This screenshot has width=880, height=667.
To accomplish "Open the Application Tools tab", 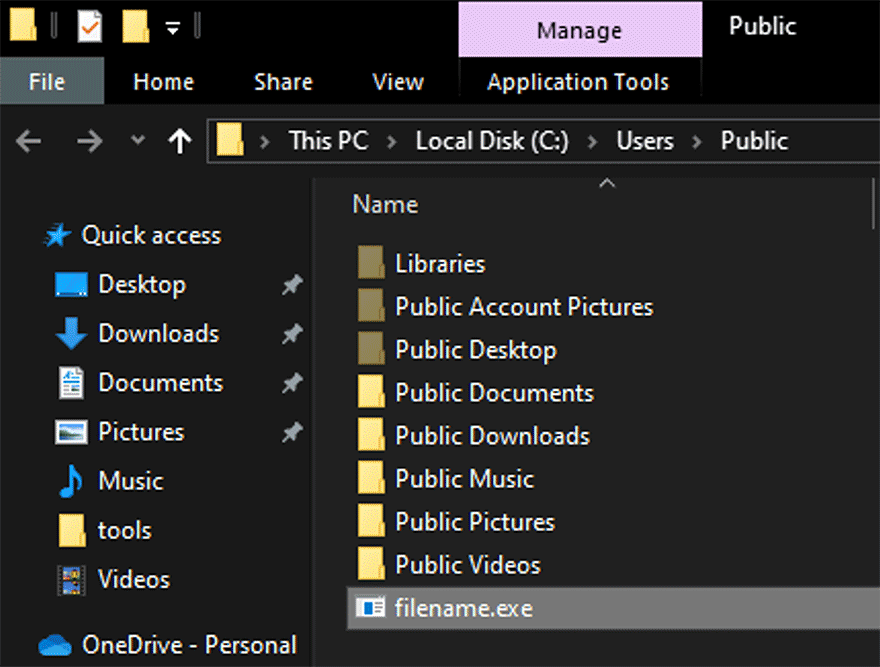I will click(x=578, y=82).
